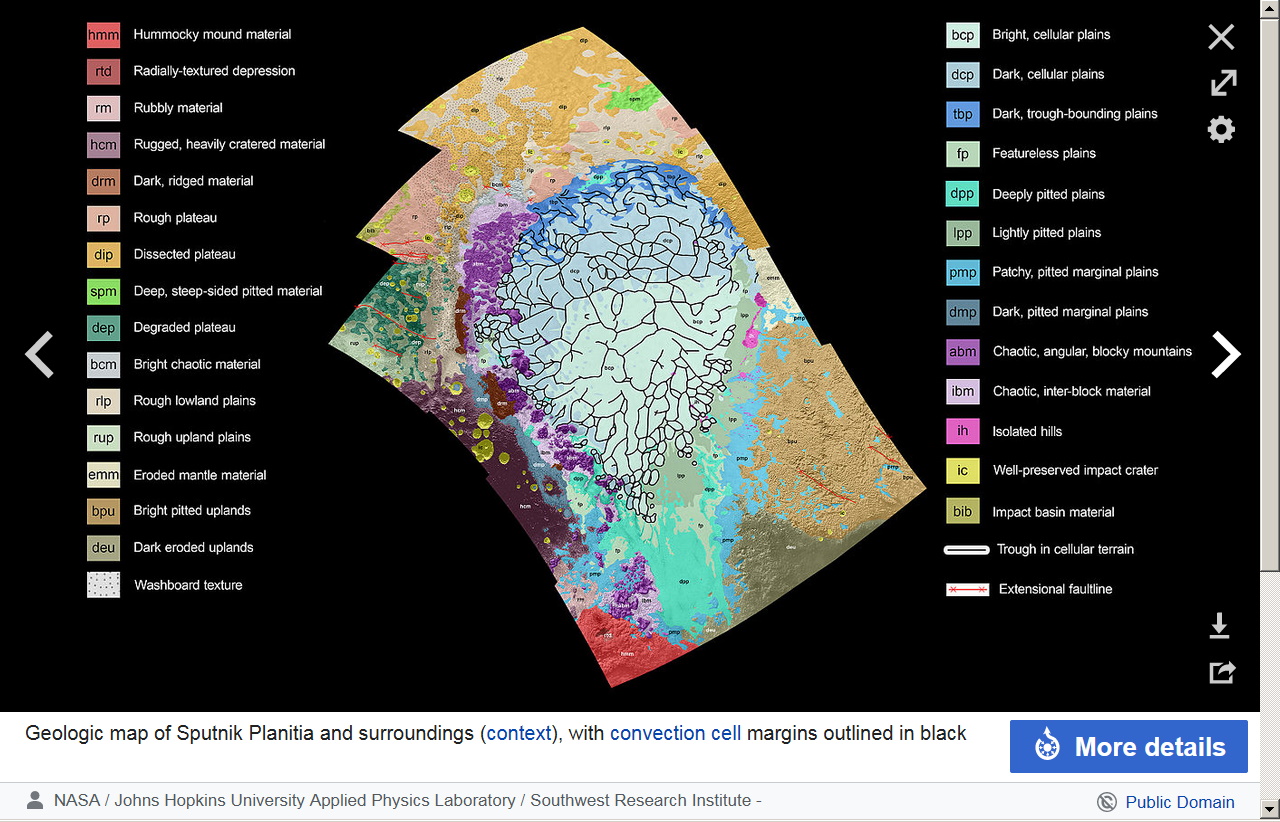Open the viewer settings gear
Image resolution: width=1280 pixels, height=822 pixels.
coord(1221,129)
